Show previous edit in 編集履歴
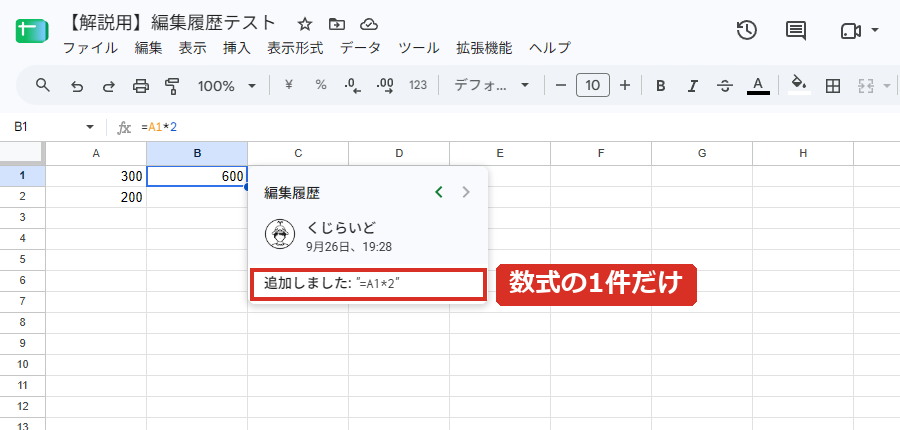900x430 pixels. click(439, 192)
